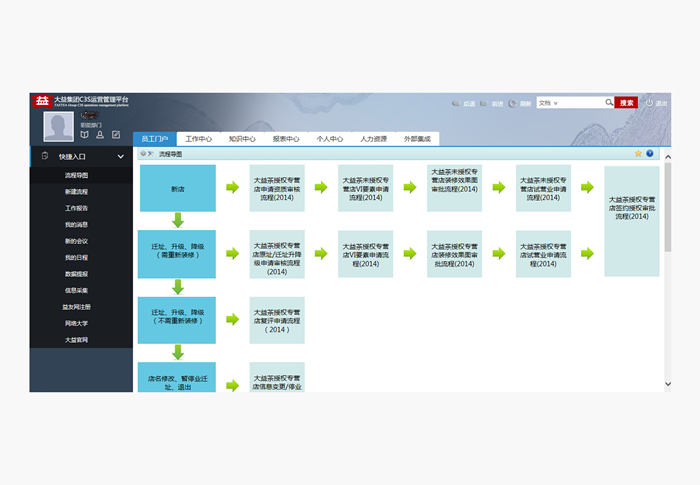This screenshot has width=700, height=485.
Task: Switch to the 外部集成 tab
Action: click(x=417, y=139)
